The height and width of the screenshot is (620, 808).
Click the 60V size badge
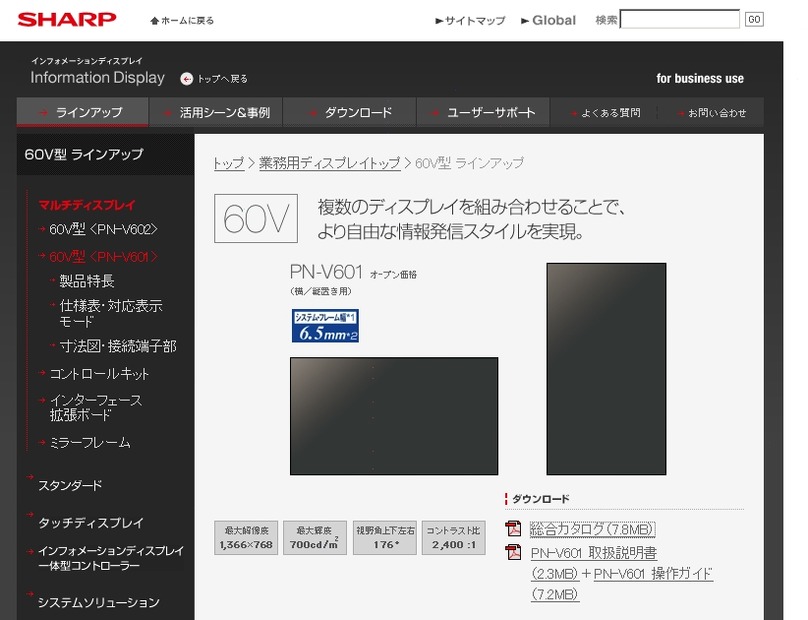pos(256,218)
